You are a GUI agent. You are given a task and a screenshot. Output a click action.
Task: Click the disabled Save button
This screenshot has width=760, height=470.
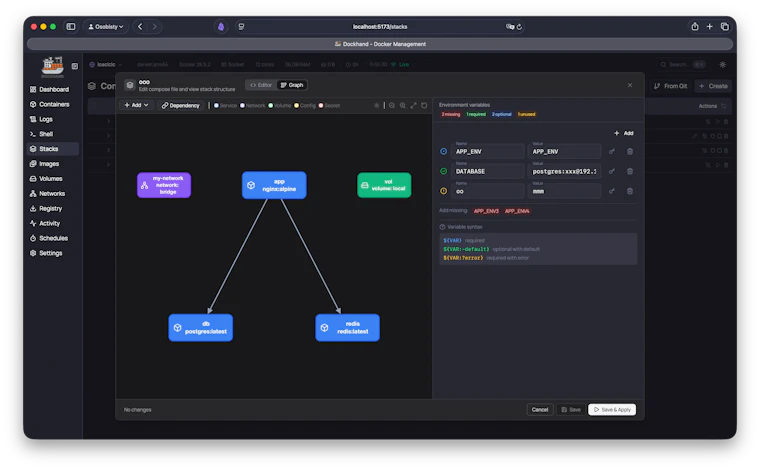[570, 410]
